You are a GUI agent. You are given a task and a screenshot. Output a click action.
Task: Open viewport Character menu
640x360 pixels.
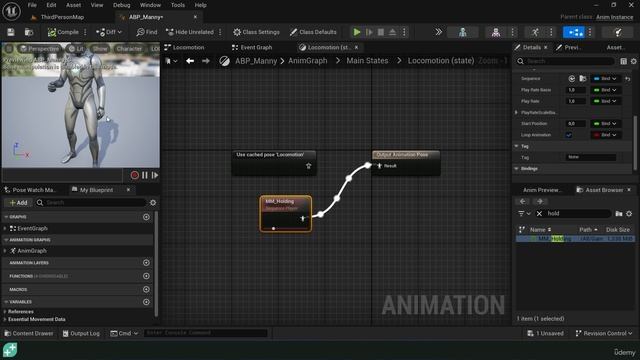click(x=129, y=49)
